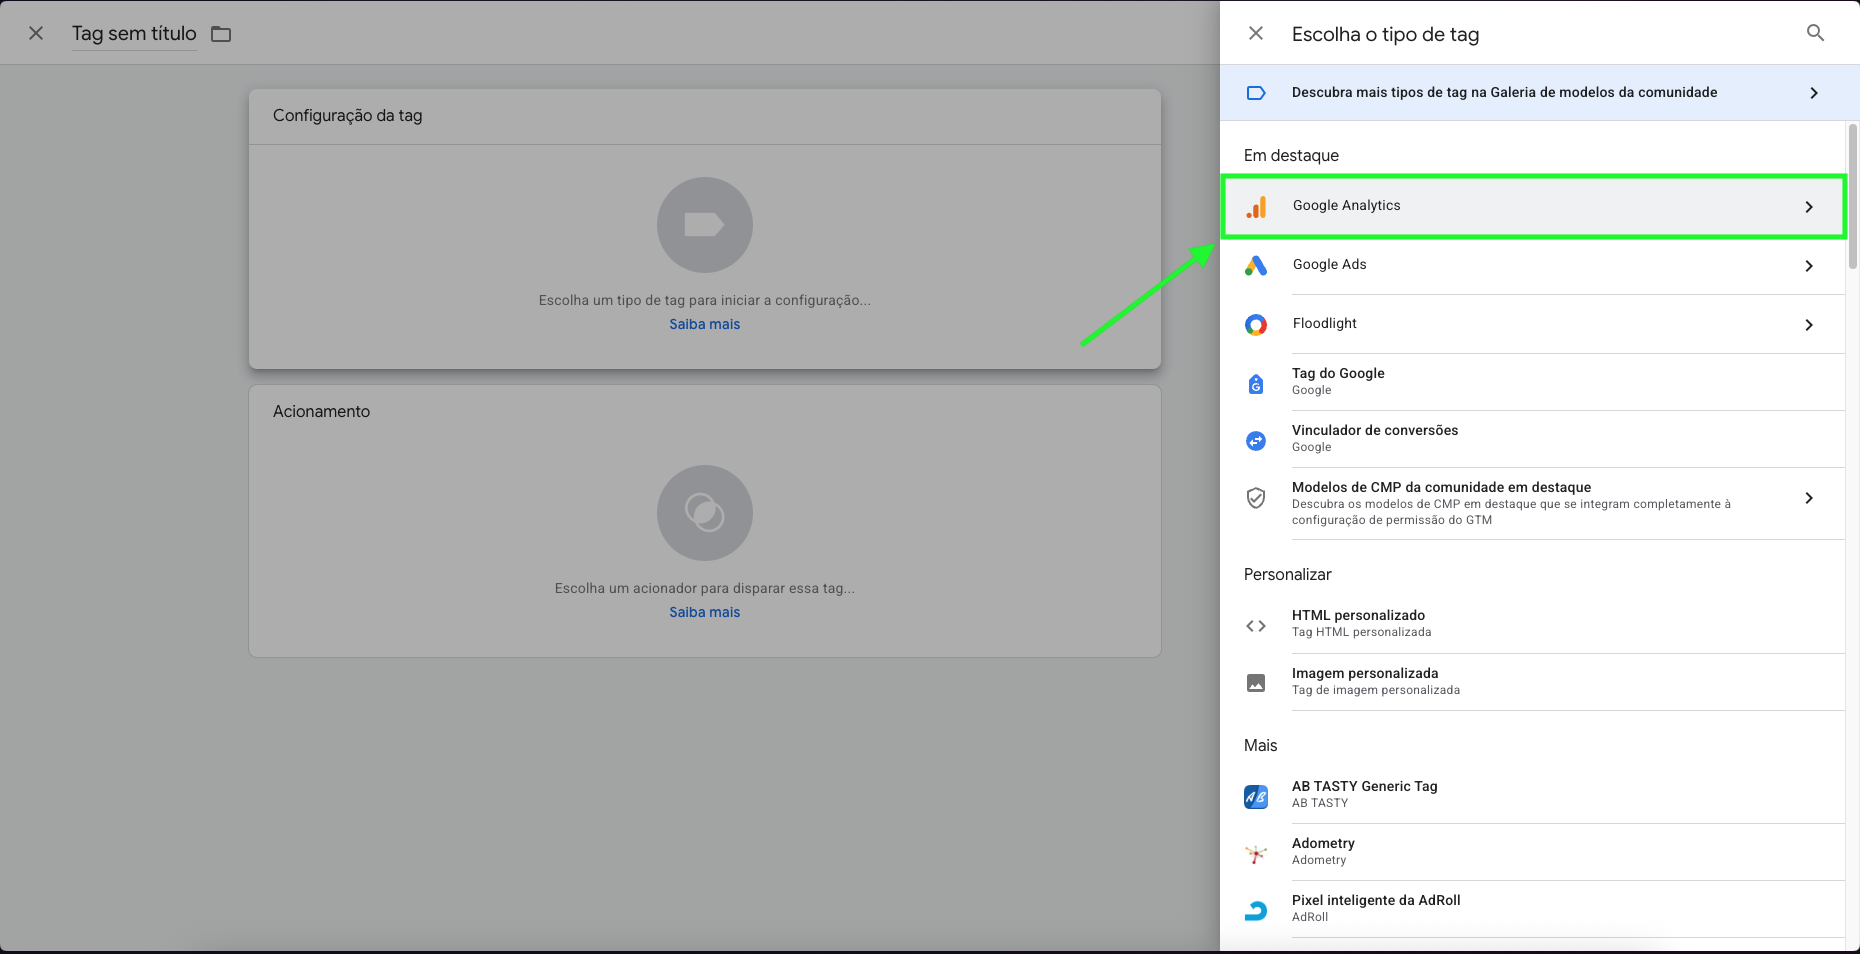
Task: Follow Saiba mais link under Configuração da tag
Action: [x=705, y=324]
